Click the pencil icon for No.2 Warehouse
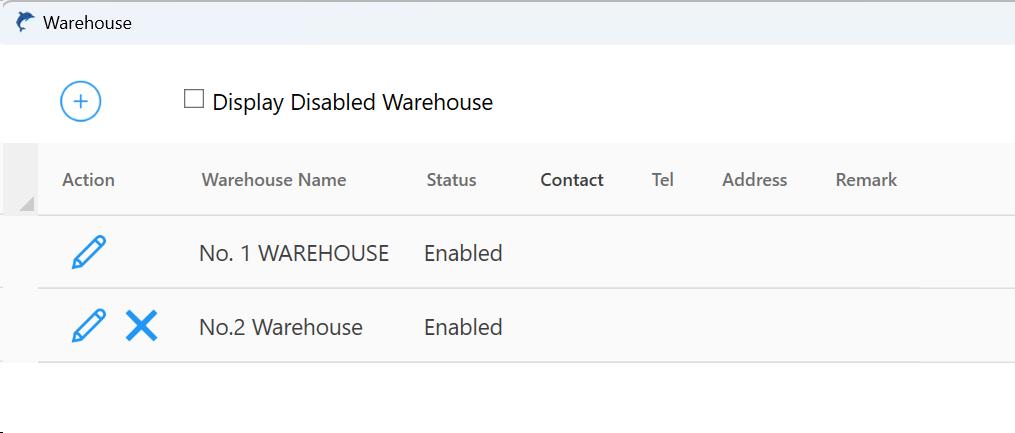 point(89,325)
